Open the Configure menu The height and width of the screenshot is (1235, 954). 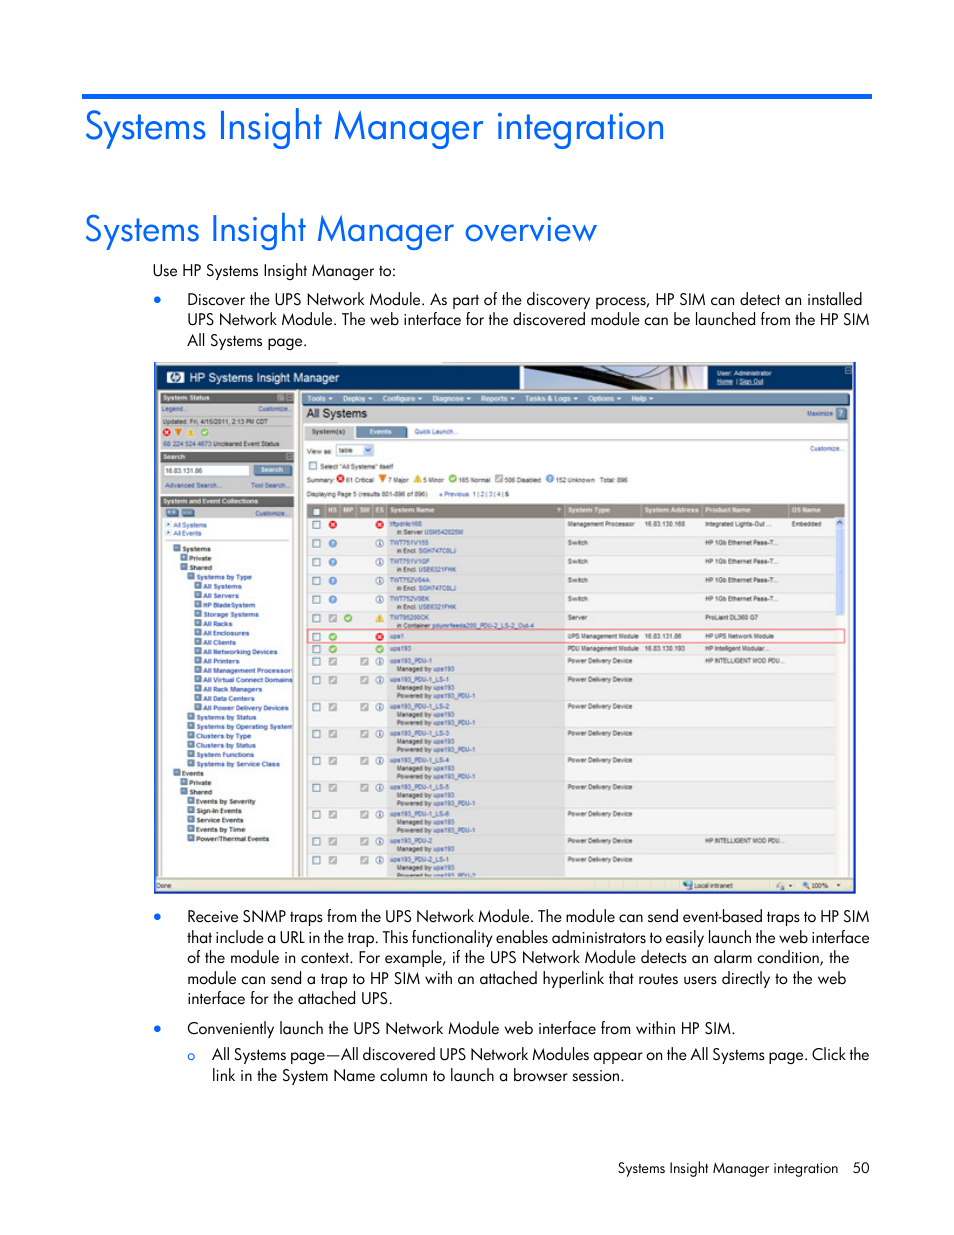coord(402,398)
